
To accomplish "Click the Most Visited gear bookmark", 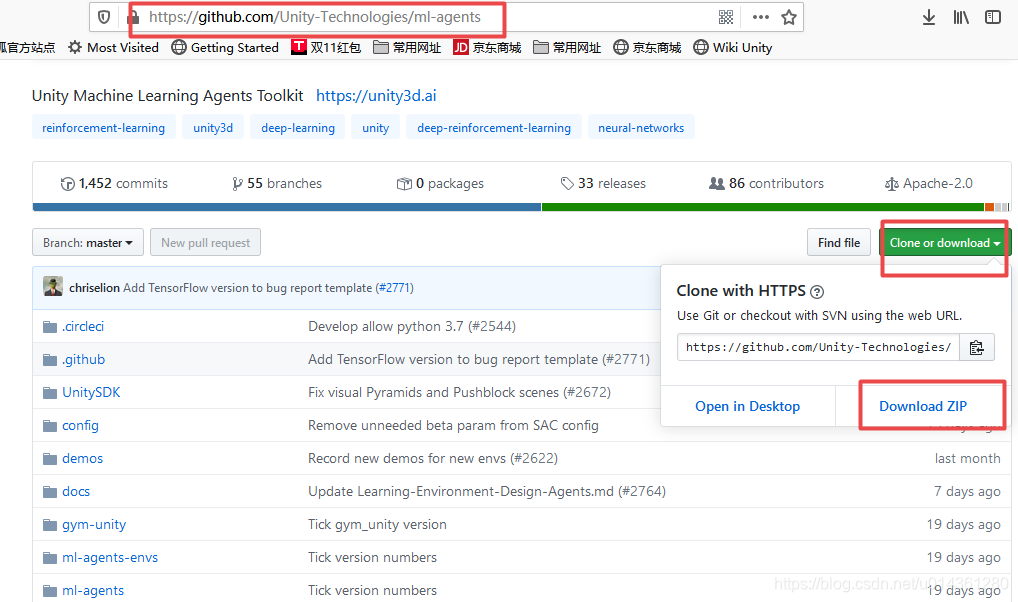I will click(114, 47).
